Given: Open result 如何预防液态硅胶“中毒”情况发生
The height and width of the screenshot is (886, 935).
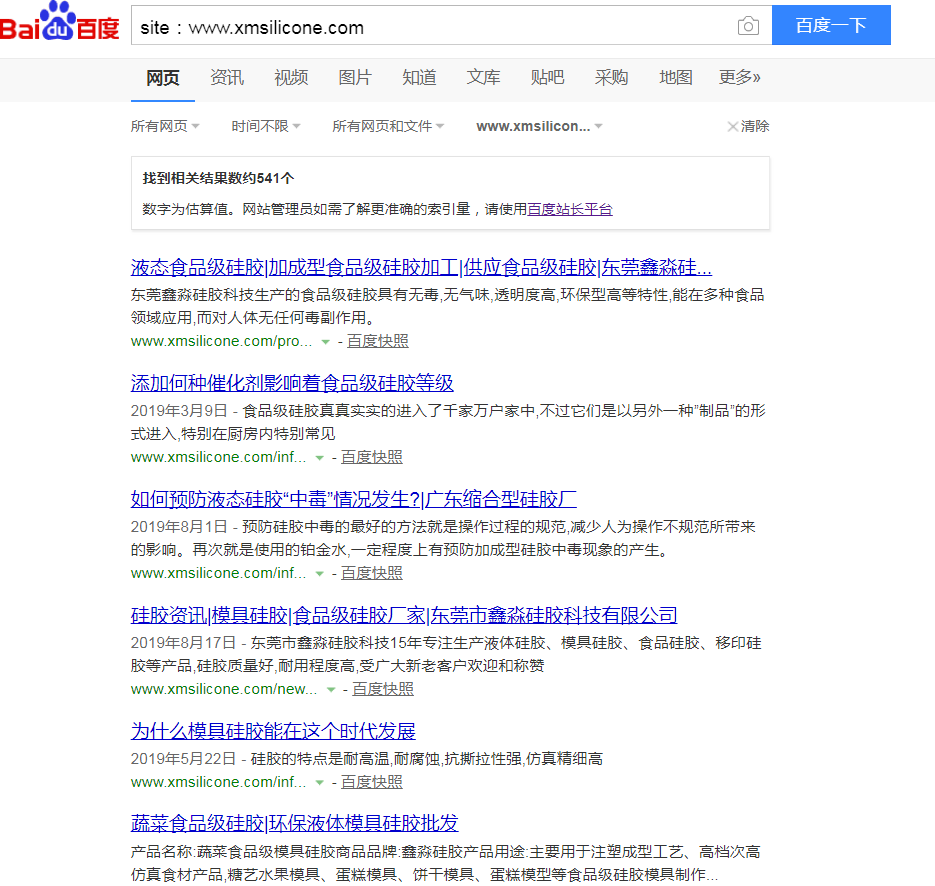Looking at the screenshot, I should tap(354, 499).
